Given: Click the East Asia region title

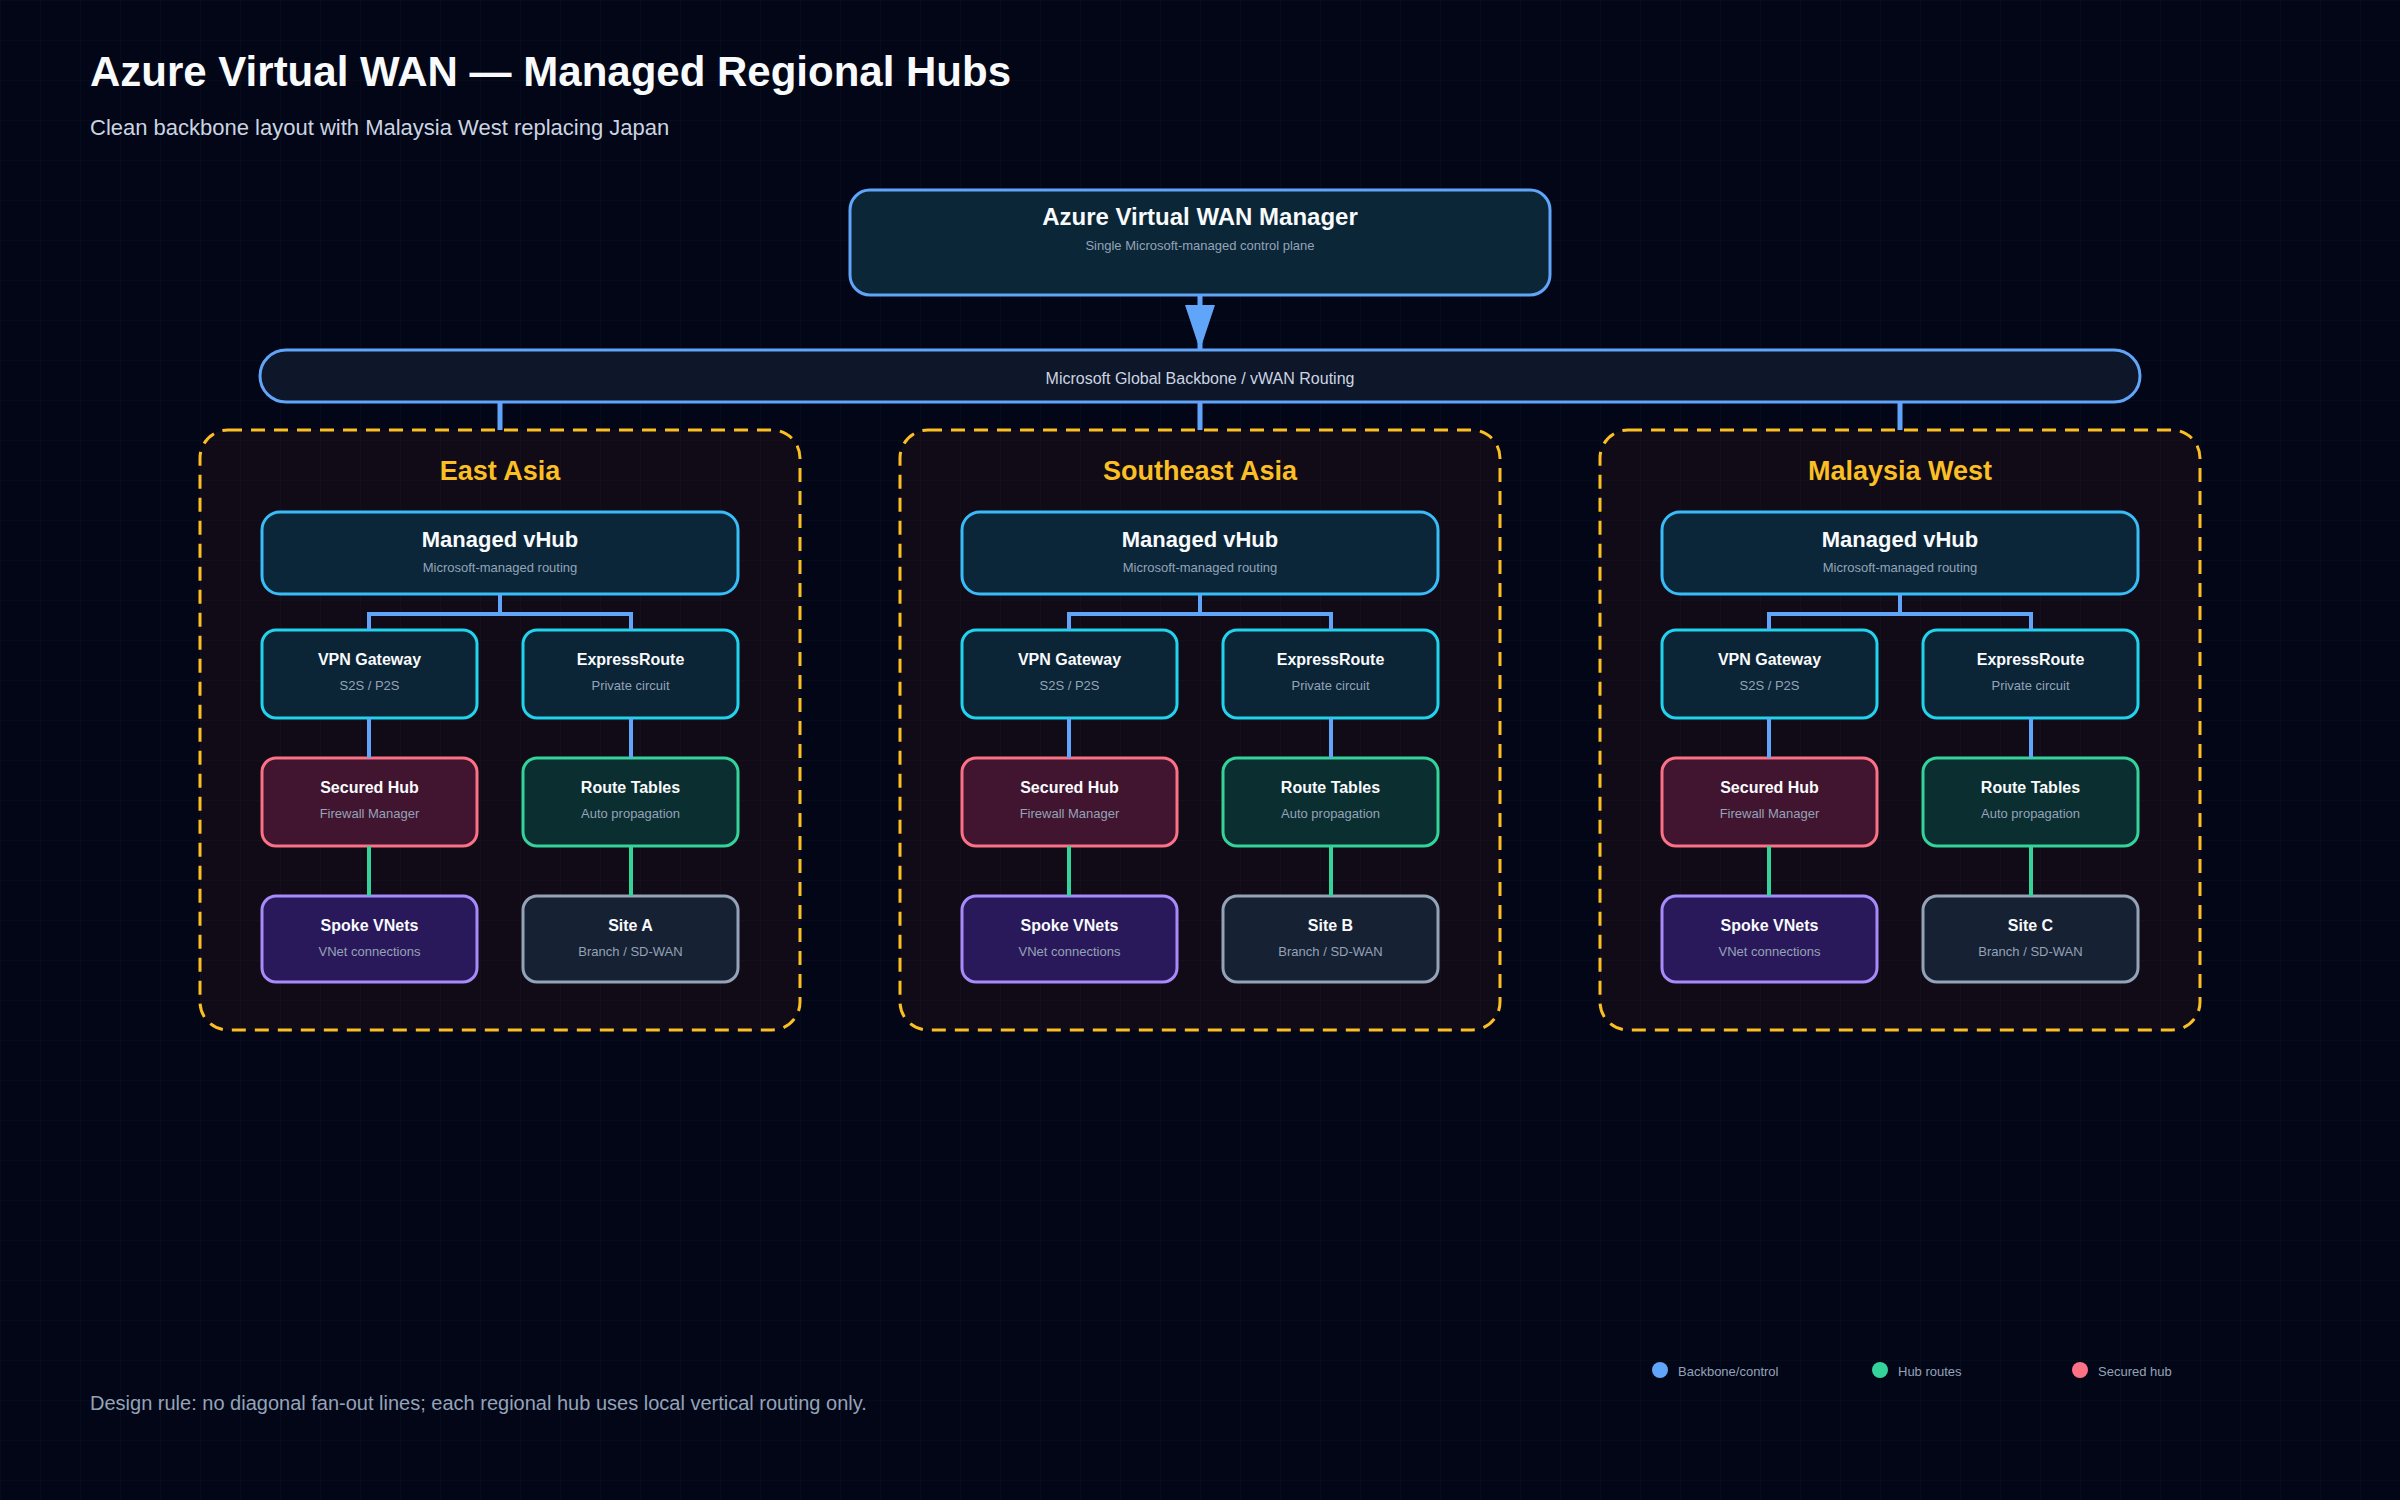Looking at the screenshot, I should [x=499, y=470].
